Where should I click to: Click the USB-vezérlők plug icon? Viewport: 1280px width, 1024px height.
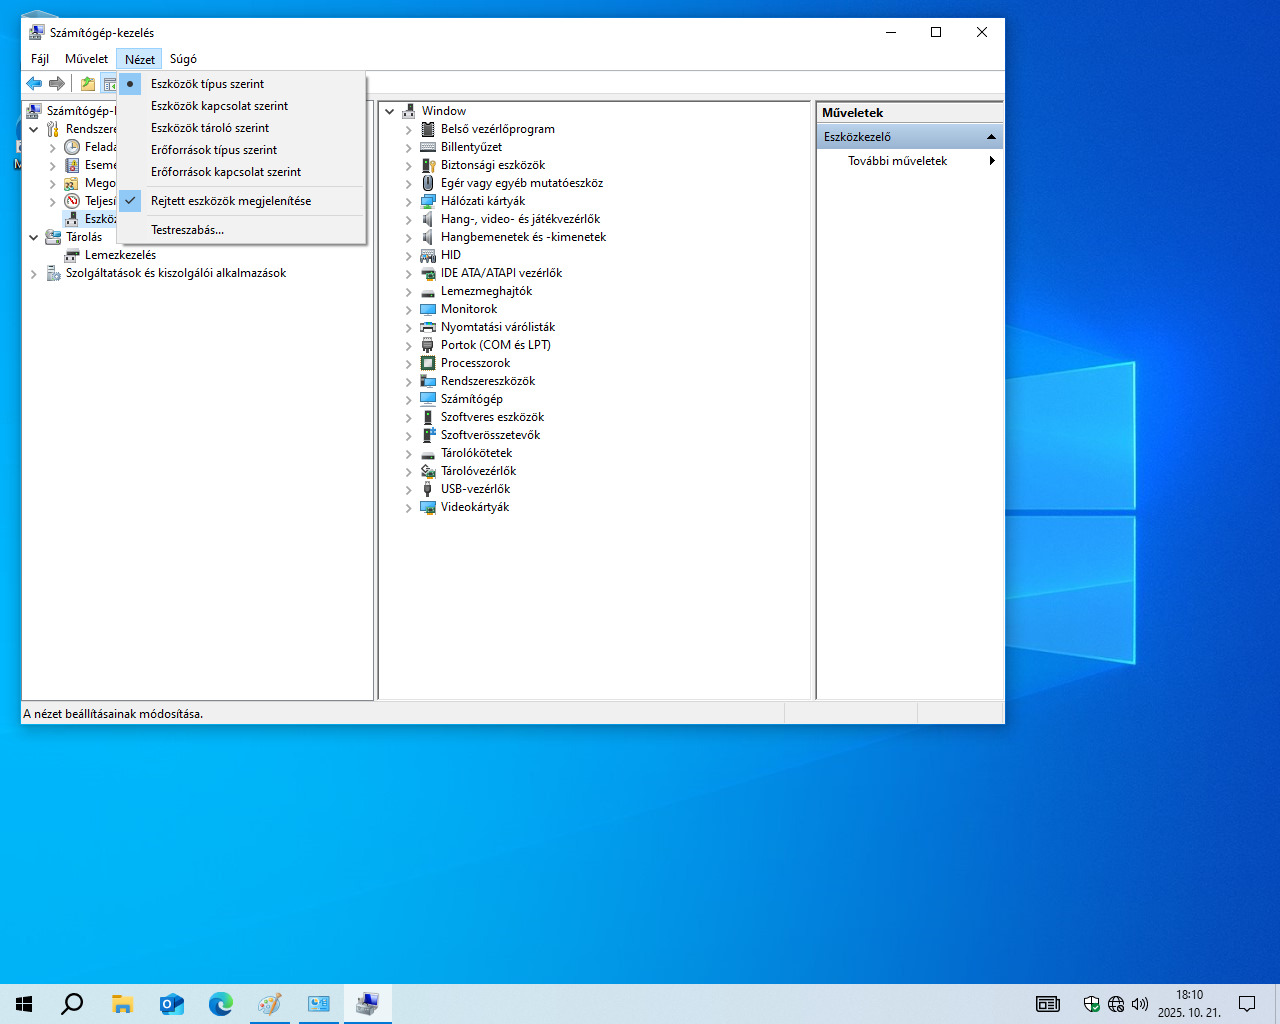tap(428, 489)
